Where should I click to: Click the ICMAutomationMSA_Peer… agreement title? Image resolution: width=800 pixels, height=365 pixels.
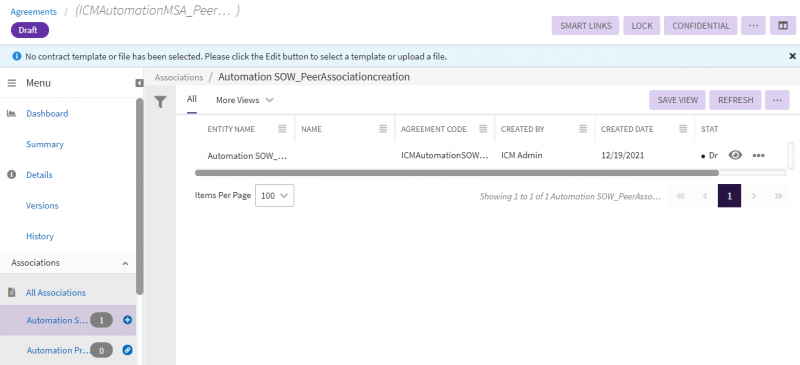[x=157, y=12]
